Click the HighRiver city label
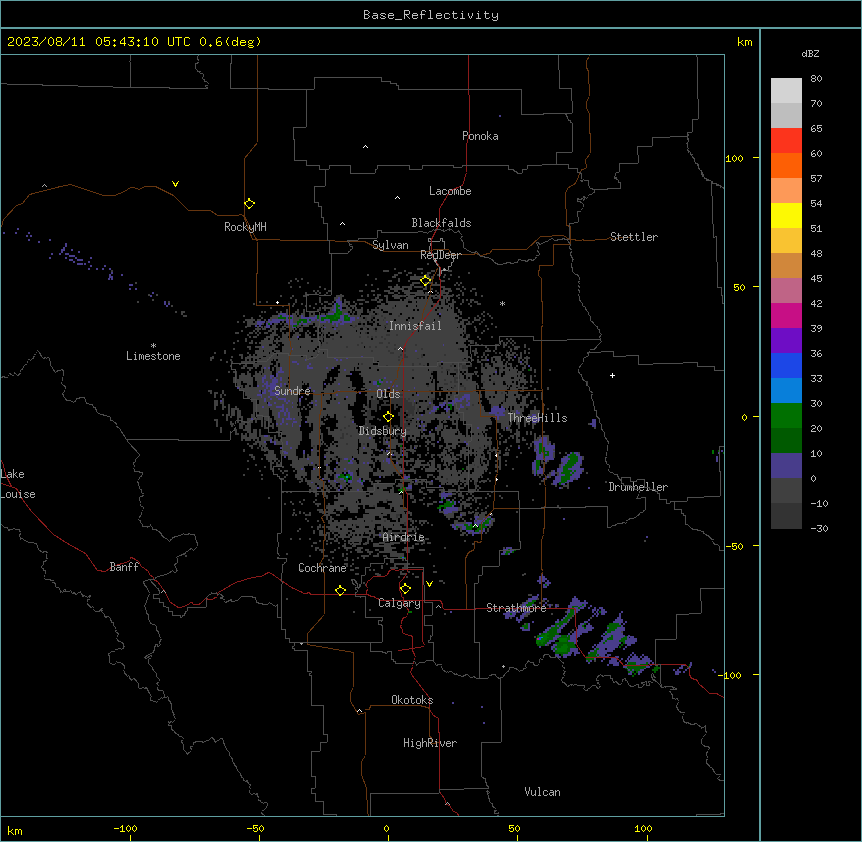The height and width of the screenshot is (842, 862). (x=430, y=743)
